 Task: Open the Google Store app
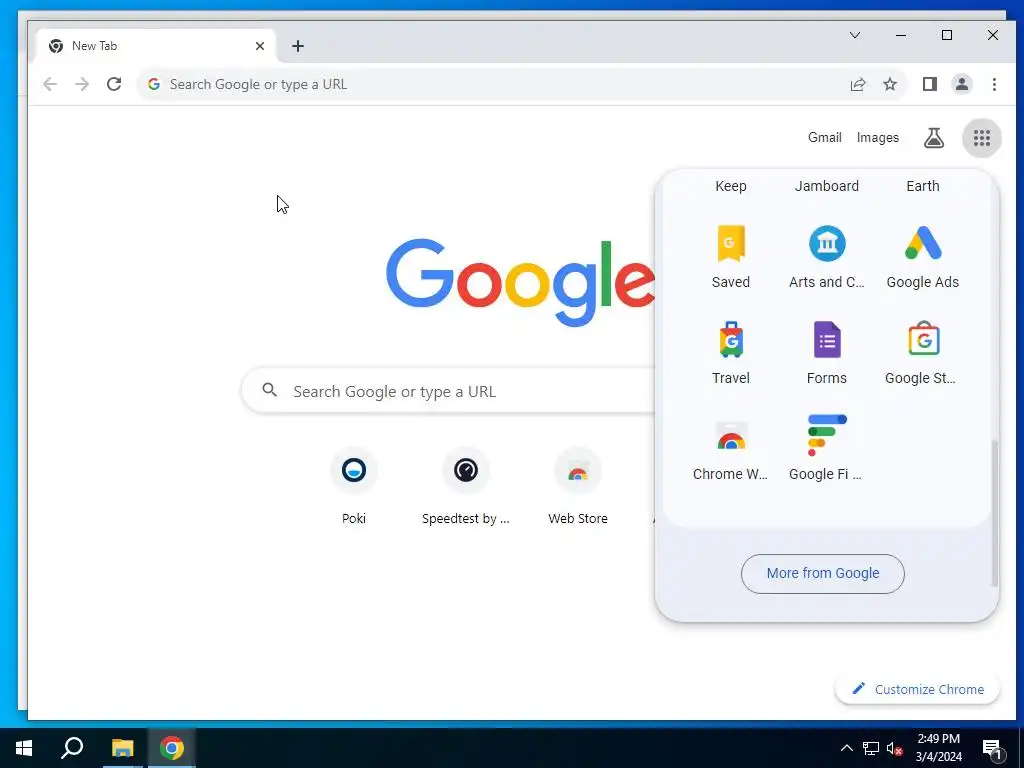[923, 353]
